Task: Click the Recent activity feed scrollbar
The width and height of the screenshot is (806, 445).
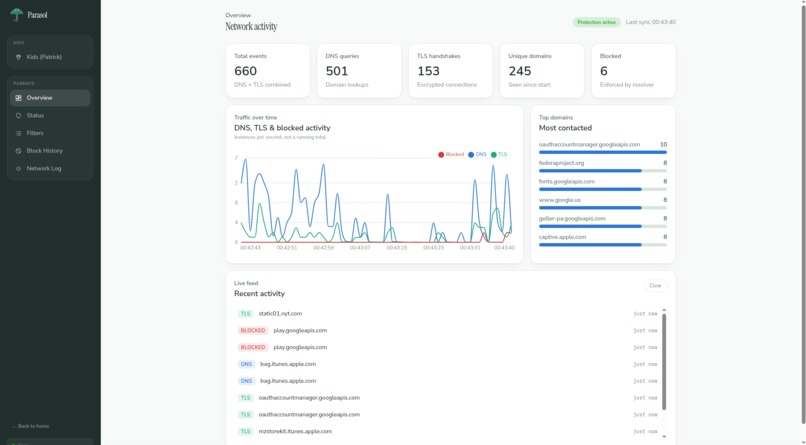Action: point(664,362)
